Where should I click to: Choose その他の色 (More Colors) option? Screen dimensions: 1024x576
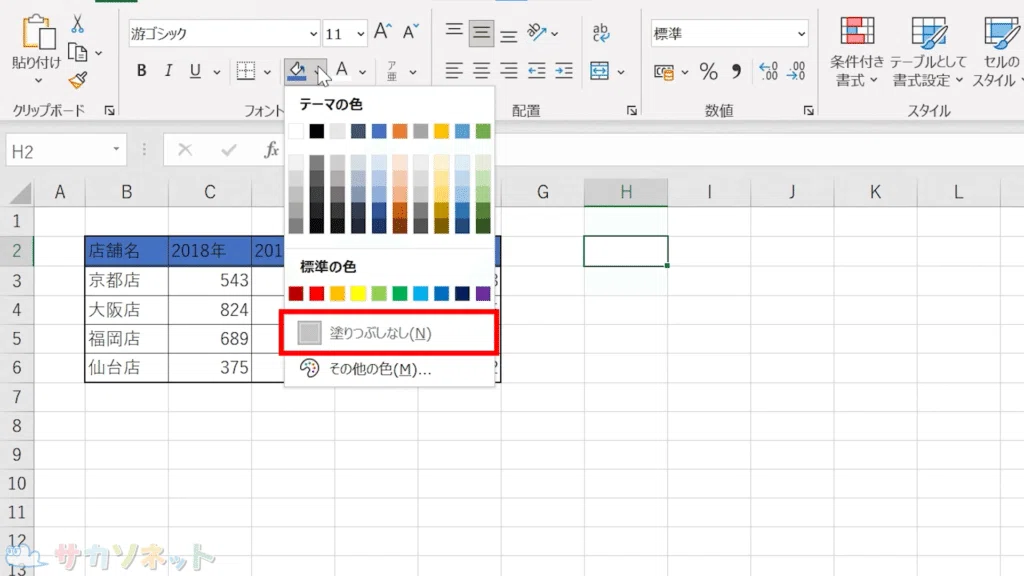pos(389,369)
